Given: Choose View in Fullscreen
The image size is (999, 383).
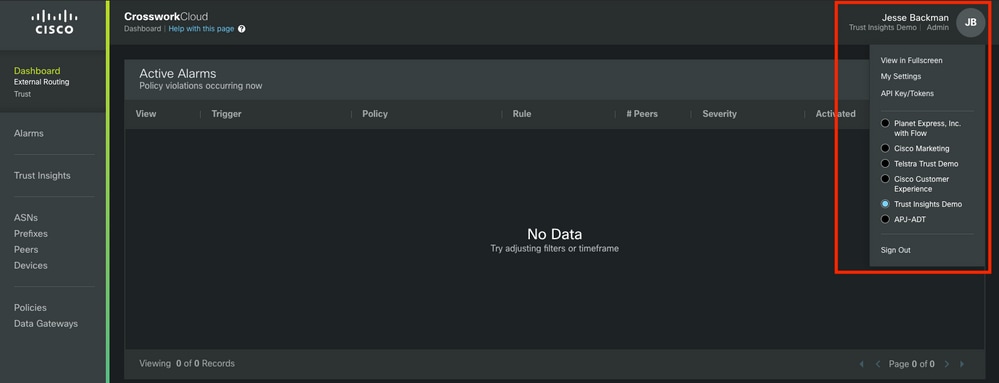Looking at the screenshot, I should click(912, 61).
